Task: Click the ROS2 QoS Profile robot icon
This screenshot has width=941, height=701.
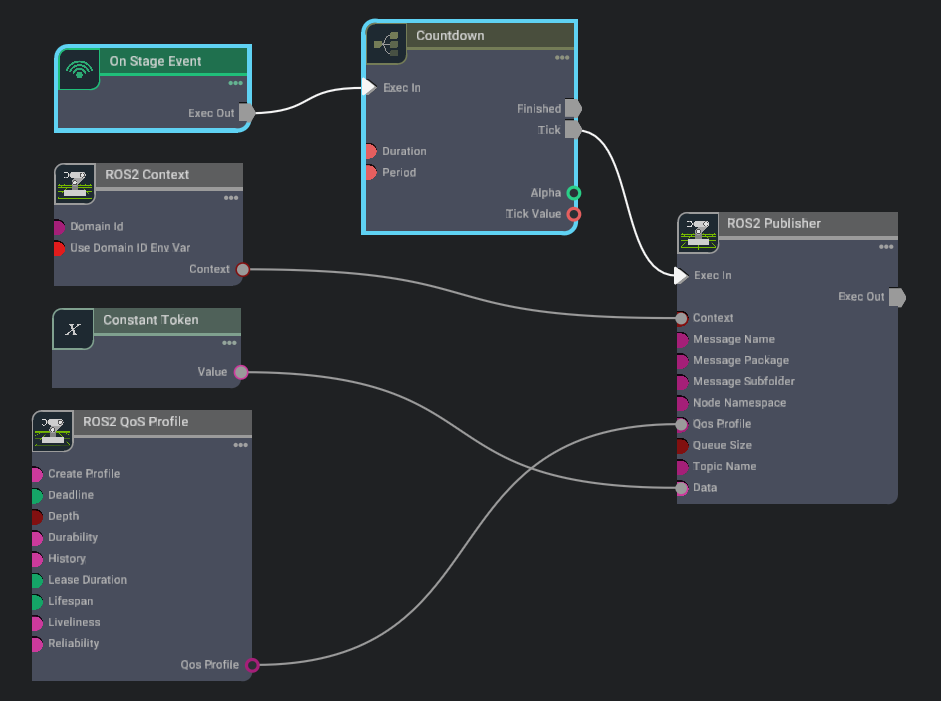Action: pos(52,430)
